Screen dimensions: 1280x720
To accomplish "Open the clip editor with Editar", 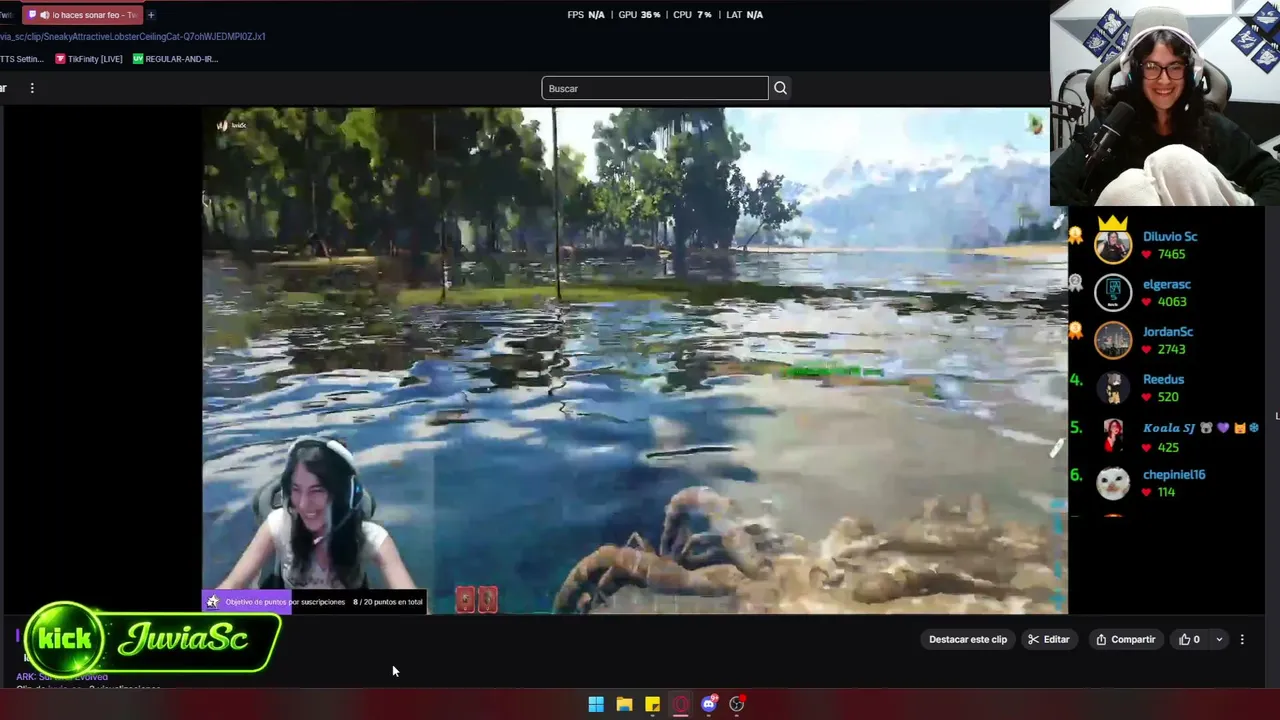I will click(x=1049, y=640).
